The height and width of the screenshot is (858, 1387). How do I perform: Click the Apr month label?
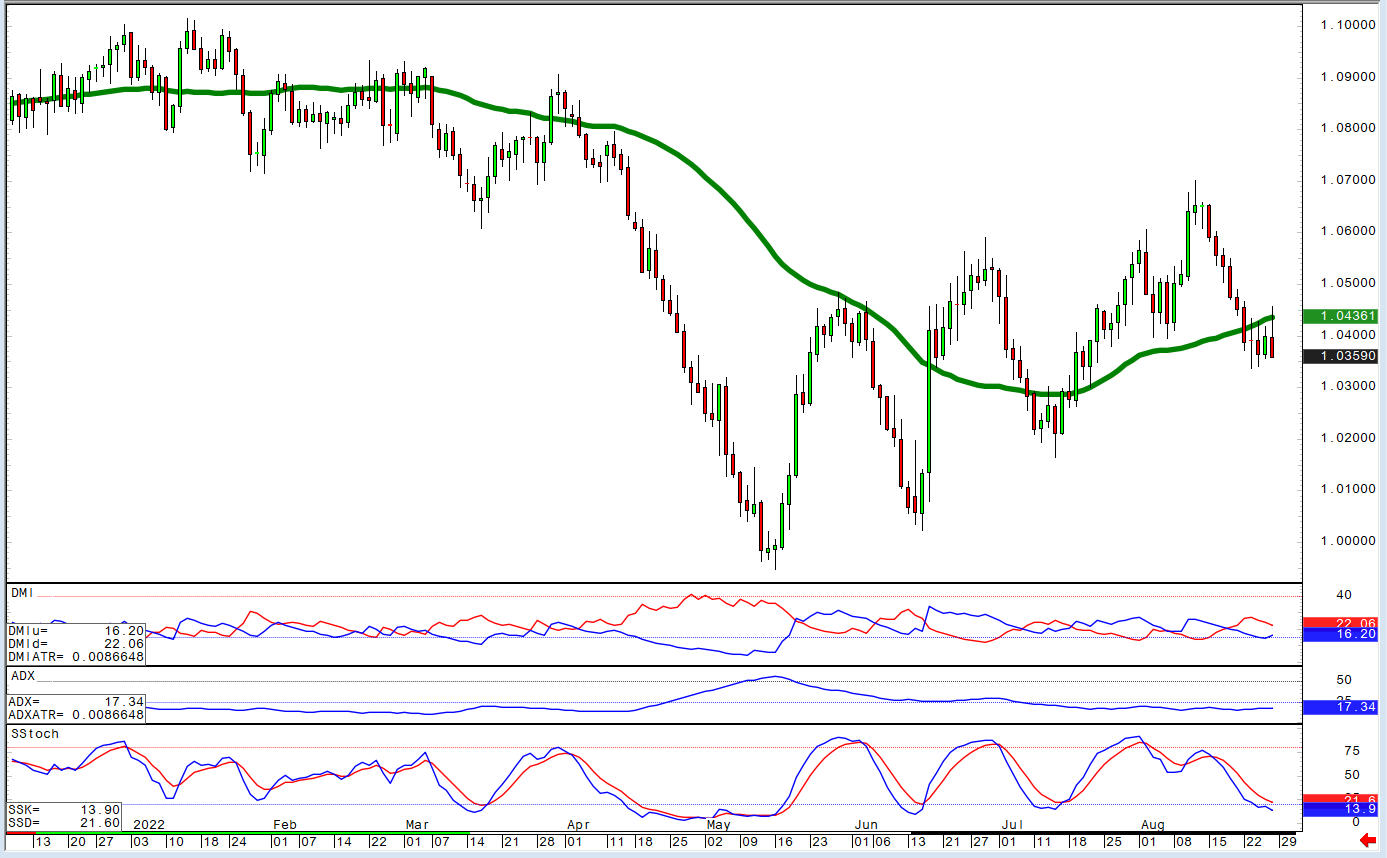click(x=579, y=825)
